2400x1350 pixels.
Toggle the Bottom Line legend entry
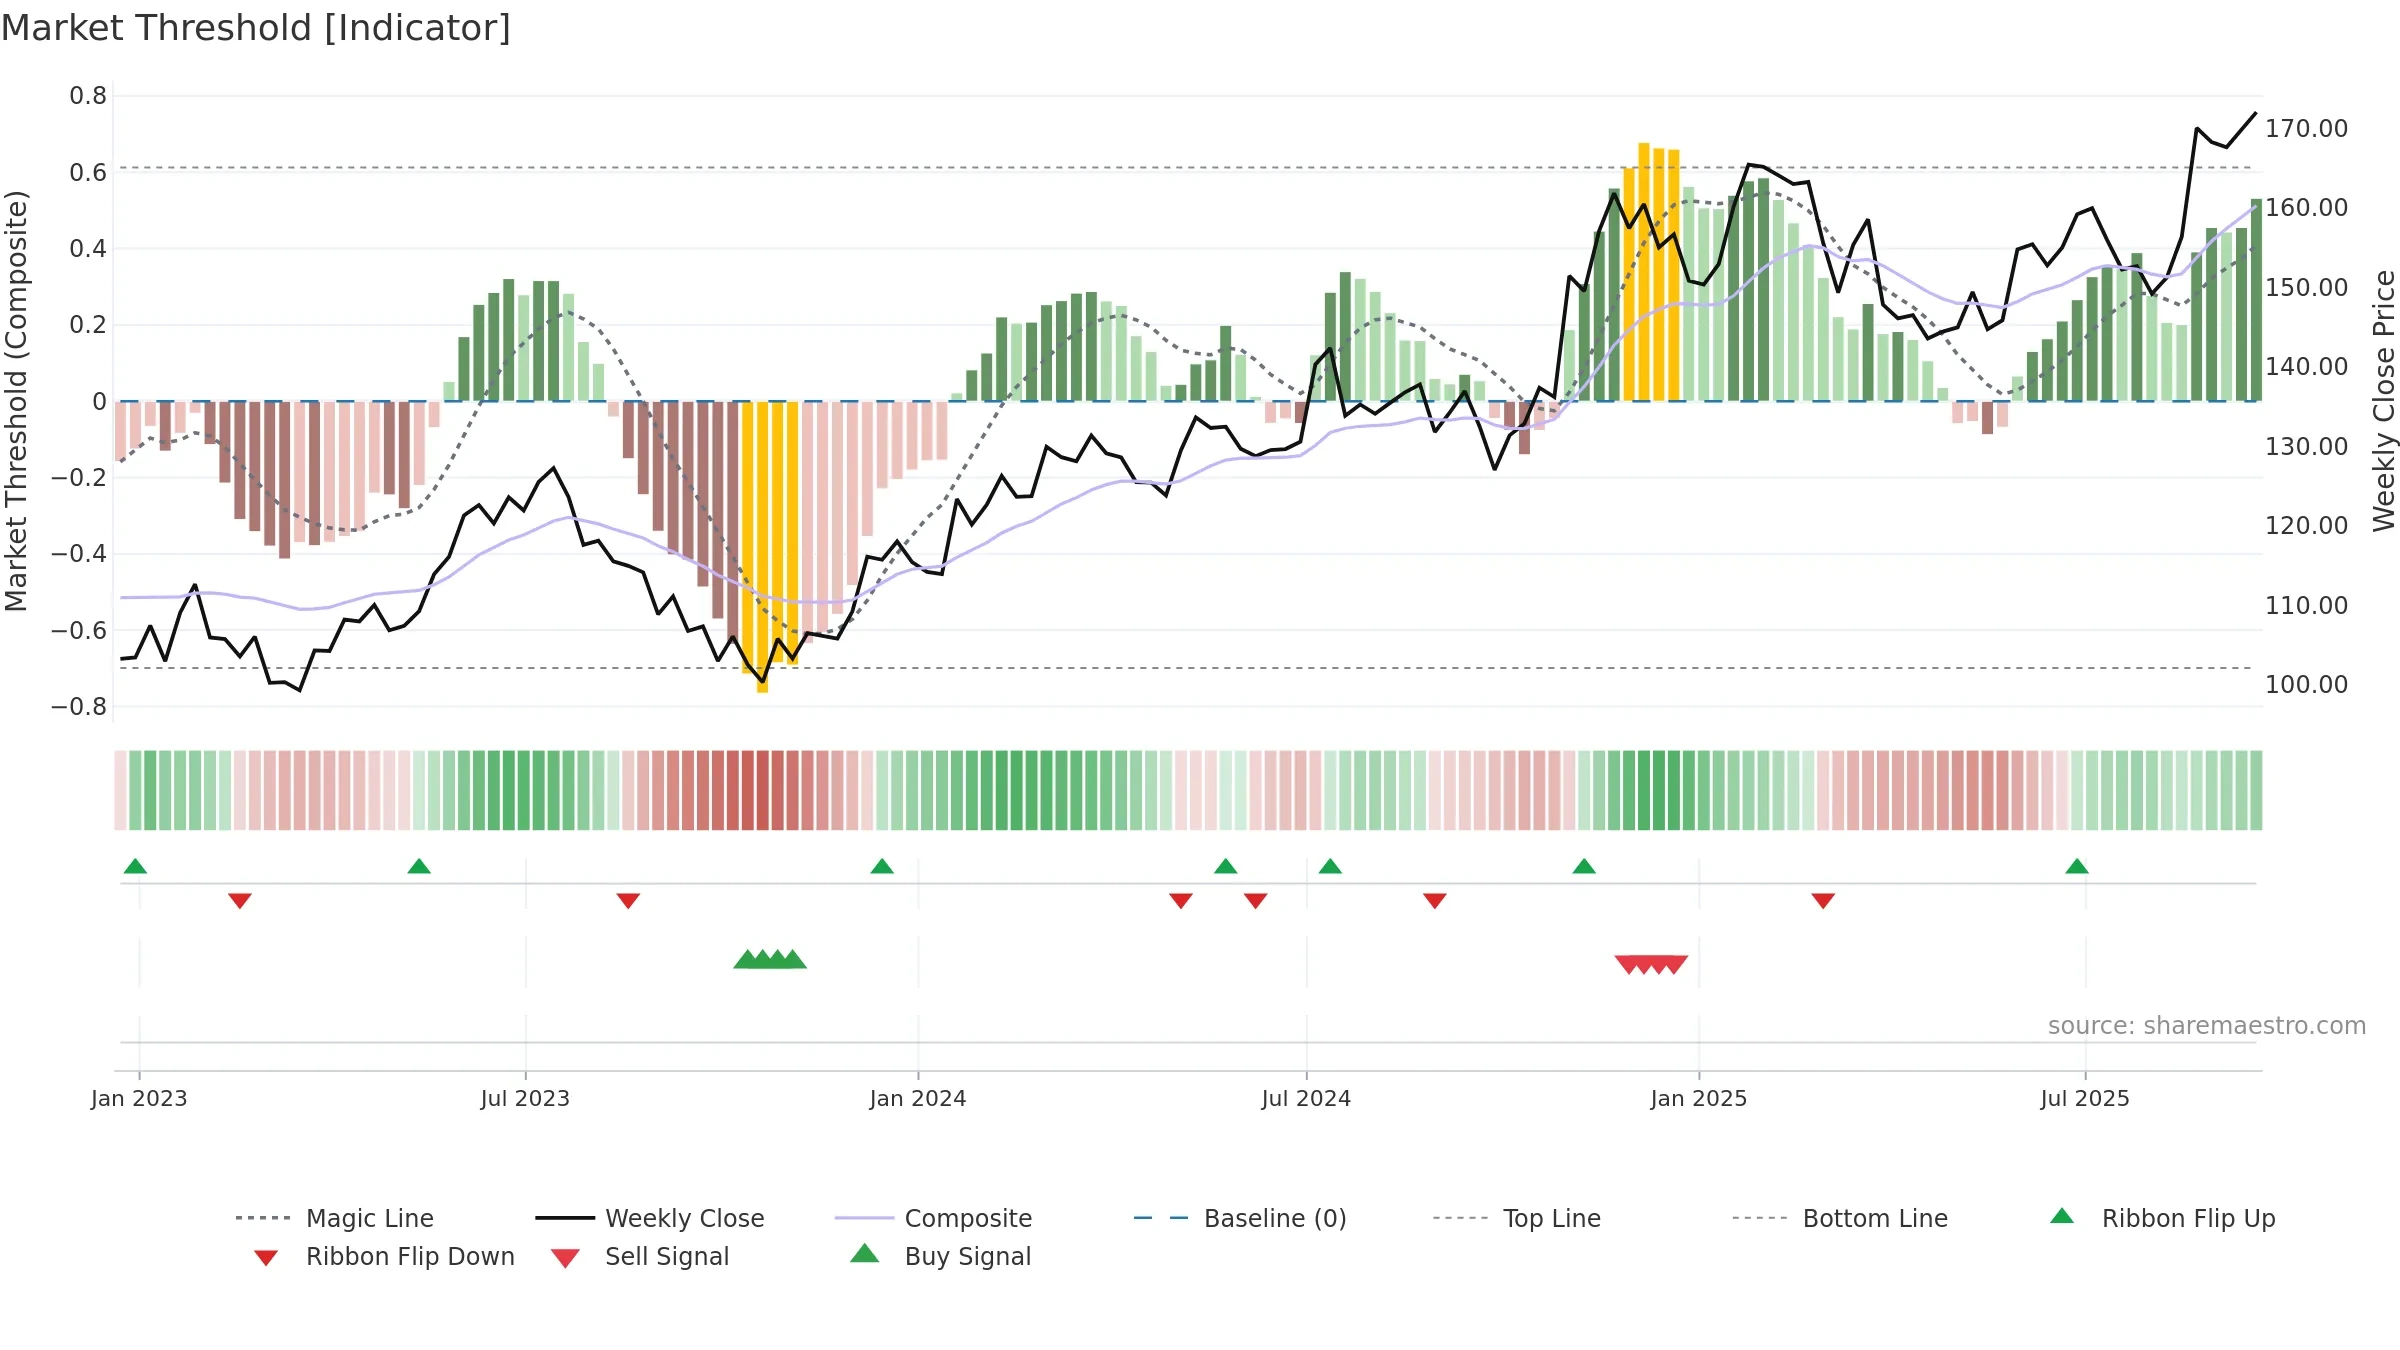point(1840,1218)
